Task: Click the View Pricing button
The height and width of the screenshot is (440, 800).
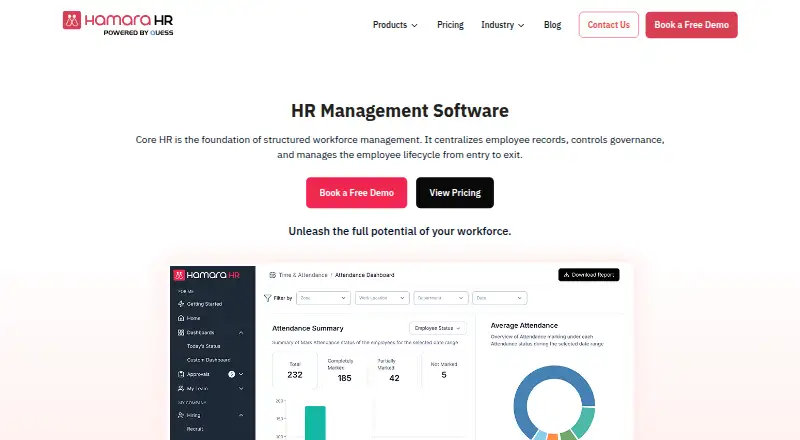Action: (455, 192)
